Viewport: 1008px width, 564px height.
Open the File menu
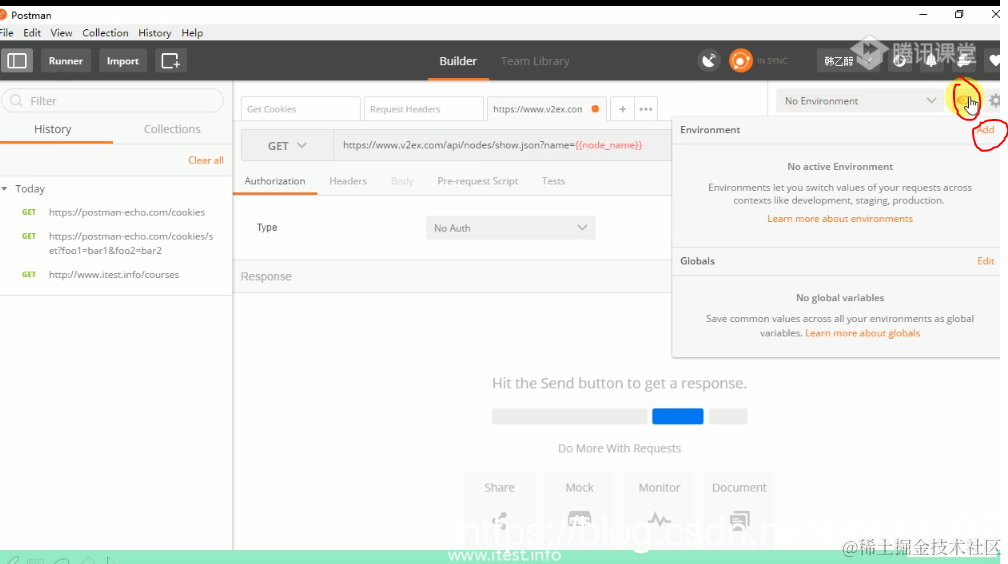(x=6, y=33)
